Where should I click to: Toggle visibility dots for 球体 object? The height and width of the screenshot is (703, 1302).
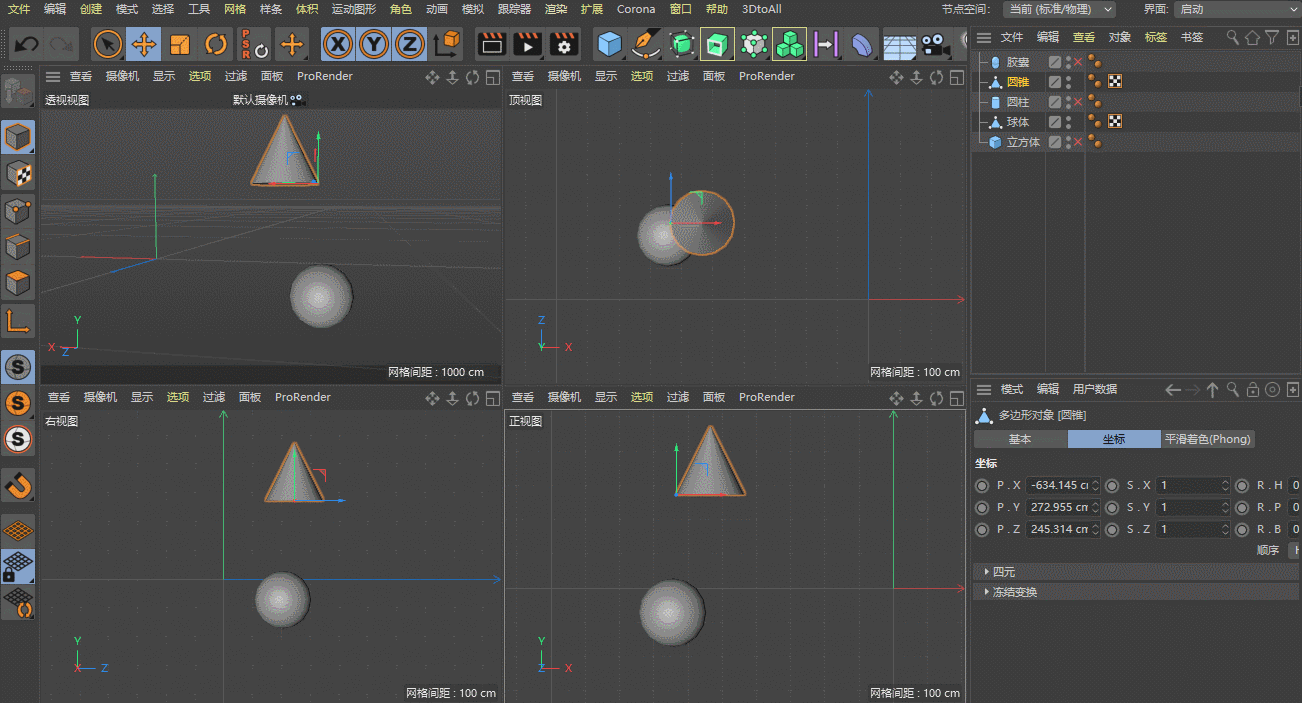1068,122
